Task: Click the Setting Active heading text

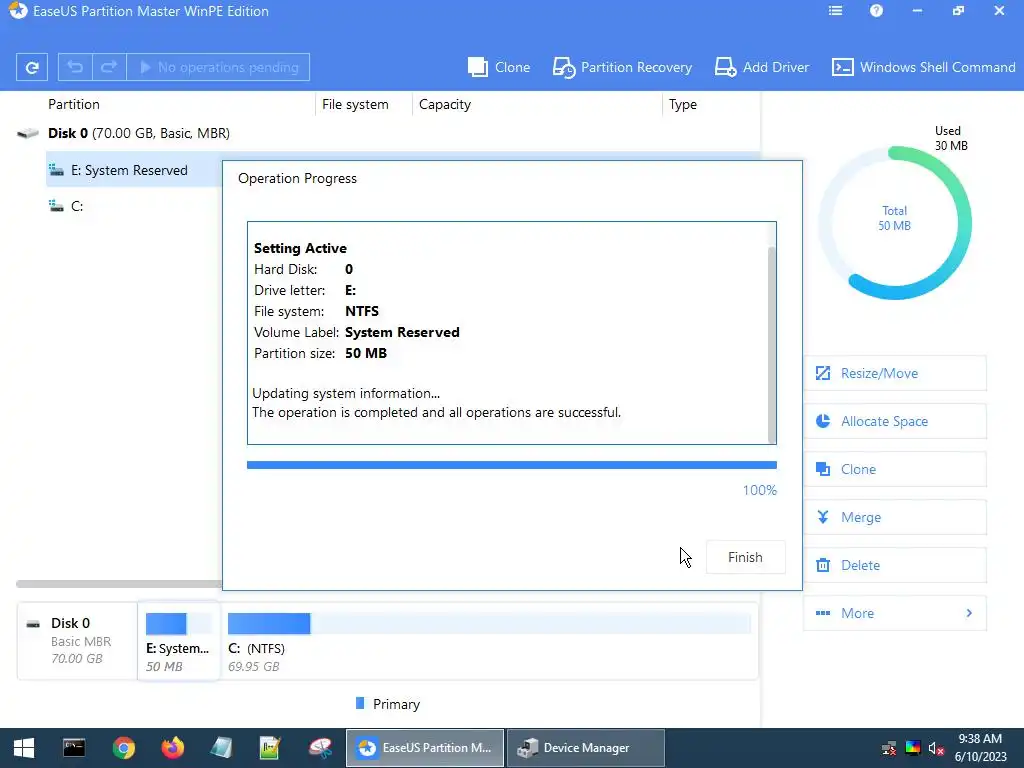Action: [300, 248]
